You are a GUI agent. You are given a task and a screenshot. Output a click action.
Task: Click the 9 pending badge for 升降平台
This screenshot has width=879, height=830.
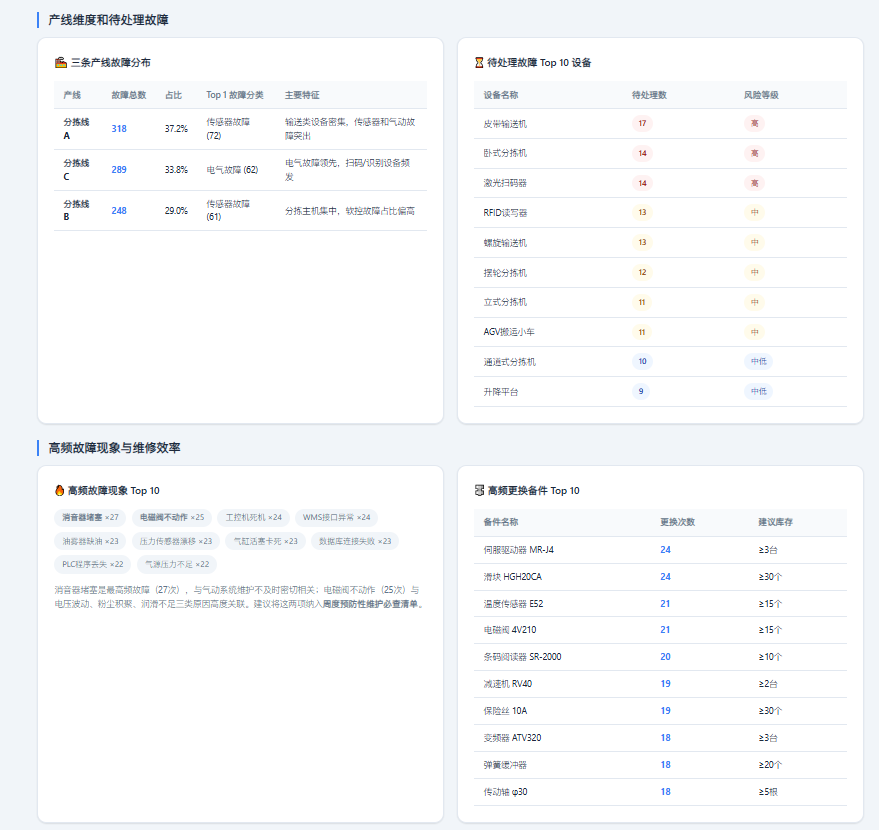pos(641,391)
